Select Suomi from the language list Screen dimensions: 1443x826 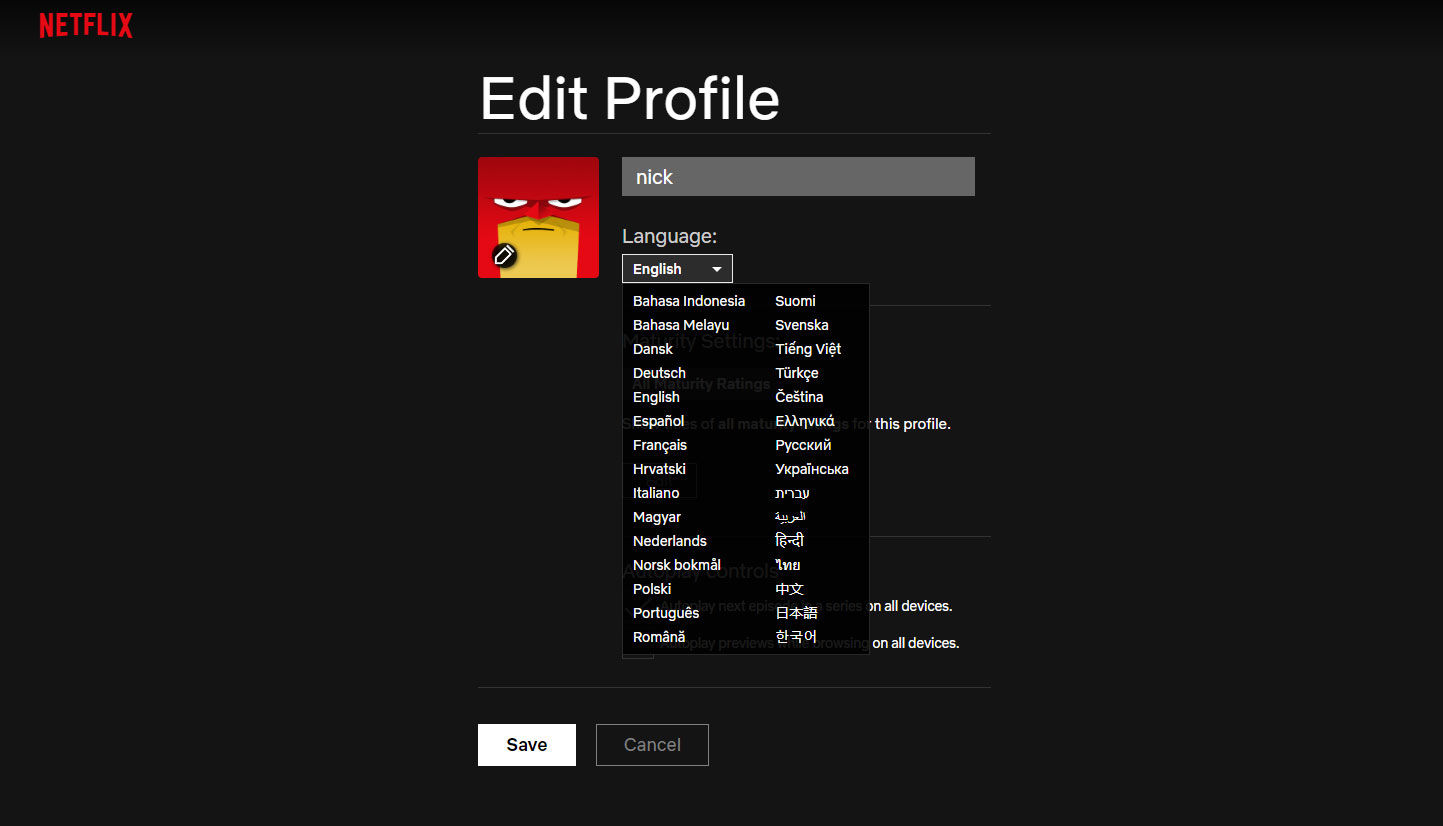(793, 300)
